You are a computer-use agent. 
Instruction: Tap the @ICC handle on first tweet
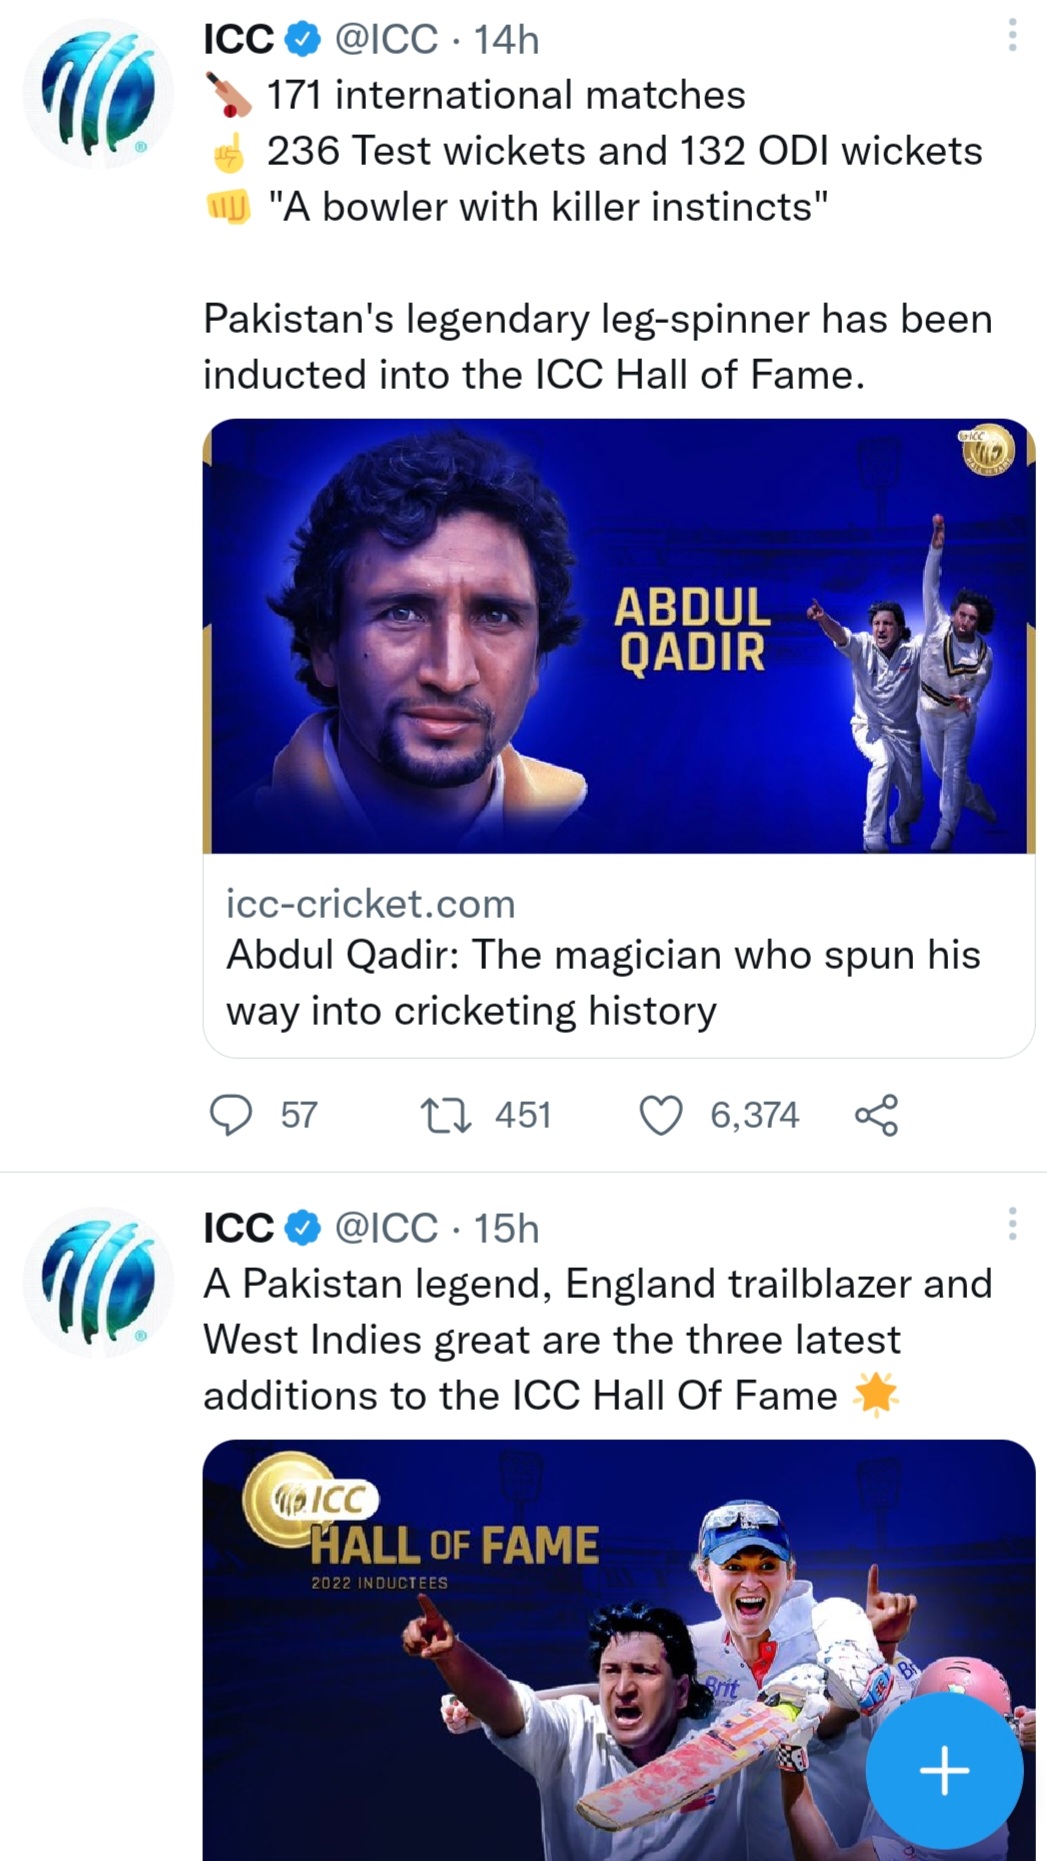(x=386, y=39)
